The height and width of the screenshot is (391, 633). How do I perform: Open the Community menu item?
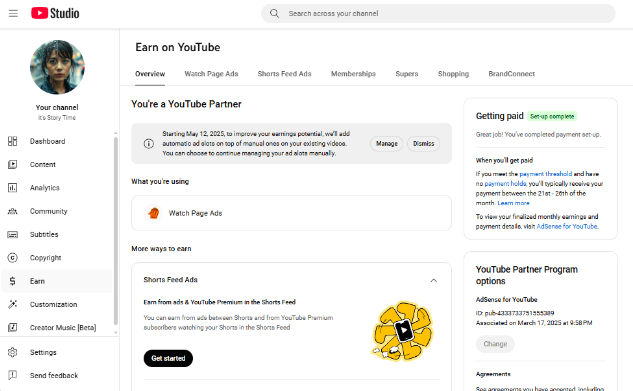click(48, 211)
